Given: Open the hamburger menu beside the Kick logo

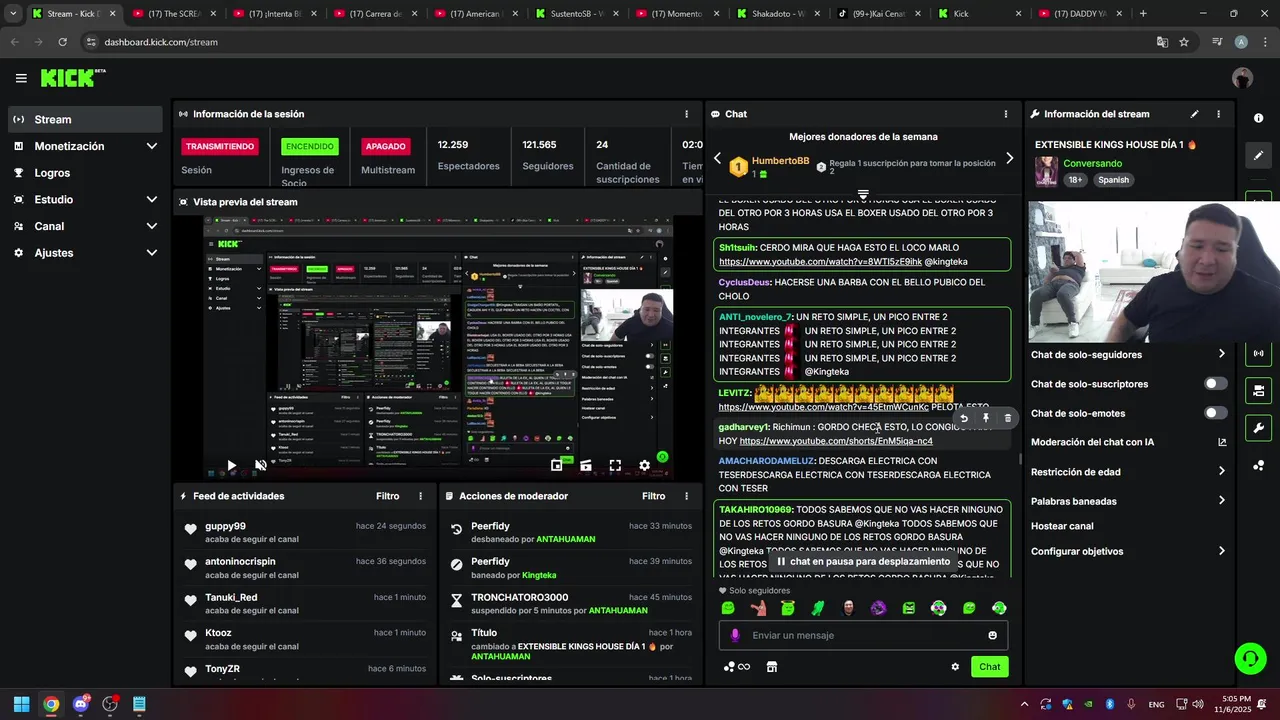Looking at the screenshot, I should click(21, 78).
